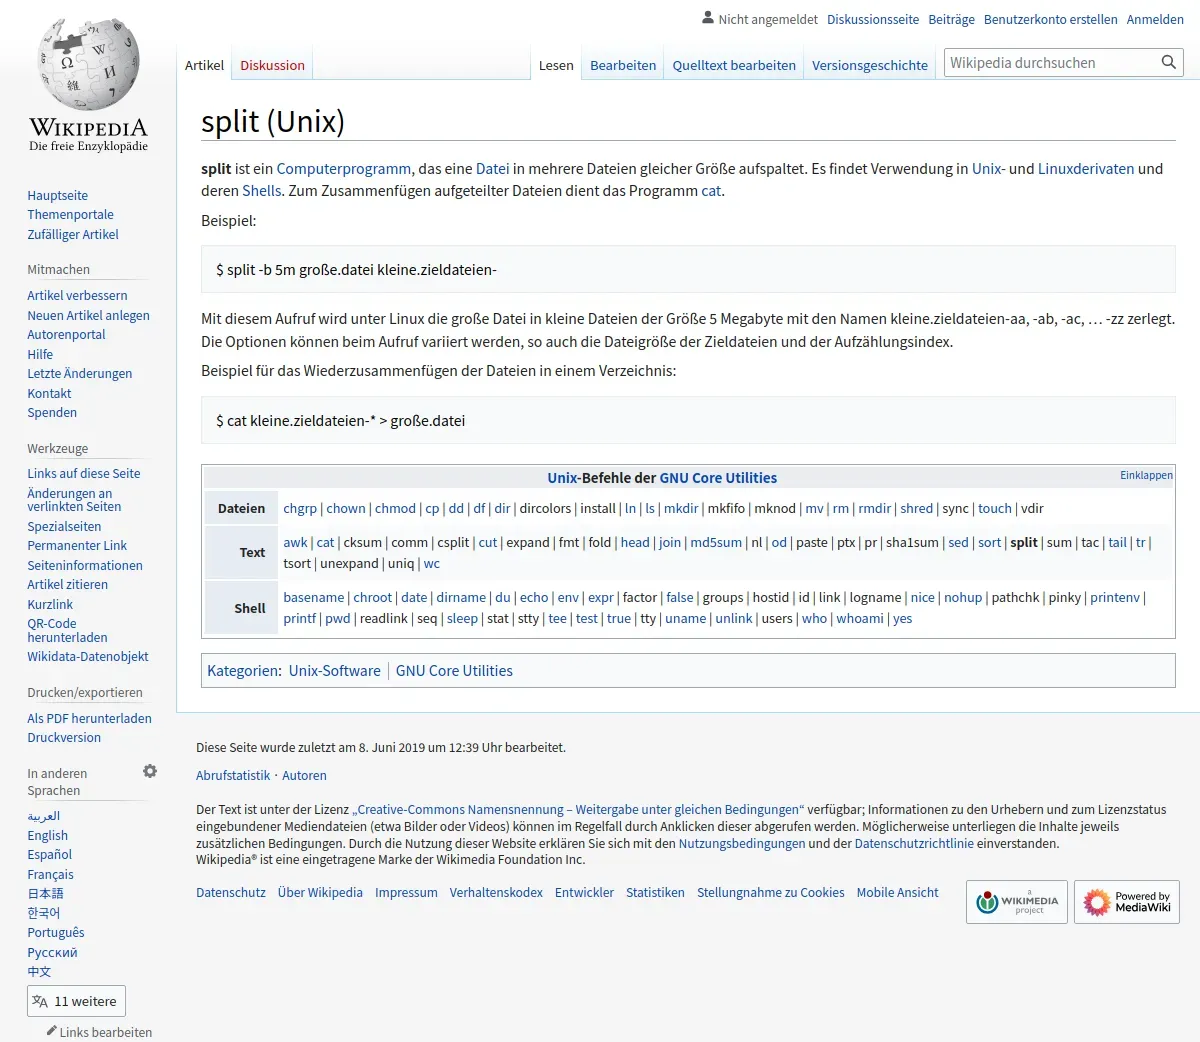Viewport: 1200px width, 1042px height.
Task: Open md5sum command link
Action: (x=716, y=542)
